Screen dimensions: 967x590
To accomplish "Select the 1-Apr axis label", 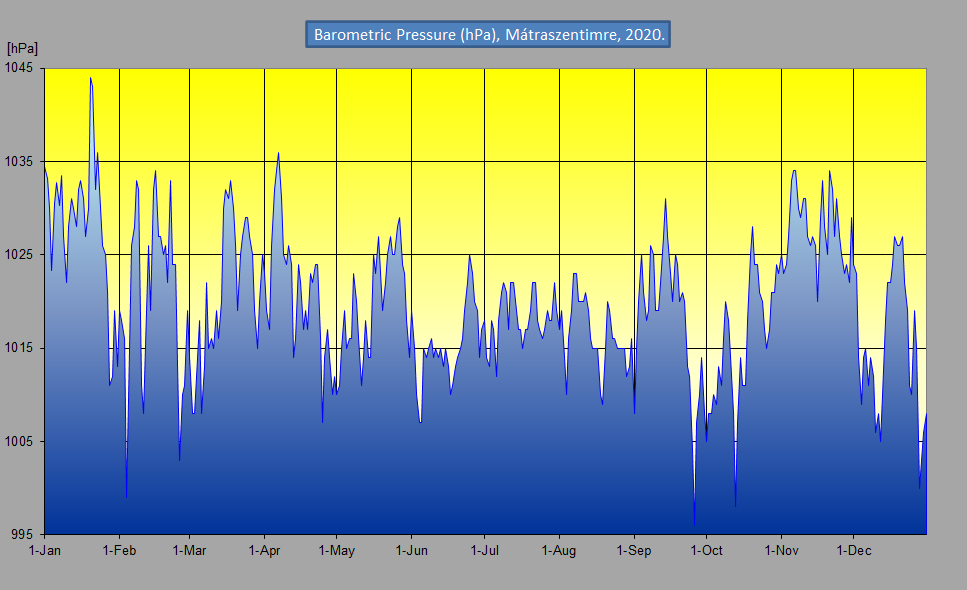I will [x=264, y=551].
